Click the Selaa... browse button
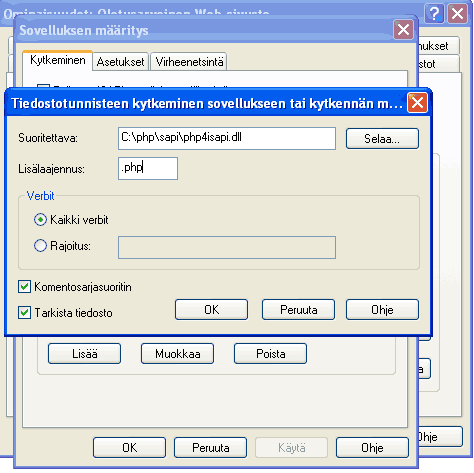The width and height of the screenshot is (474, 473). tap(382, 138)
